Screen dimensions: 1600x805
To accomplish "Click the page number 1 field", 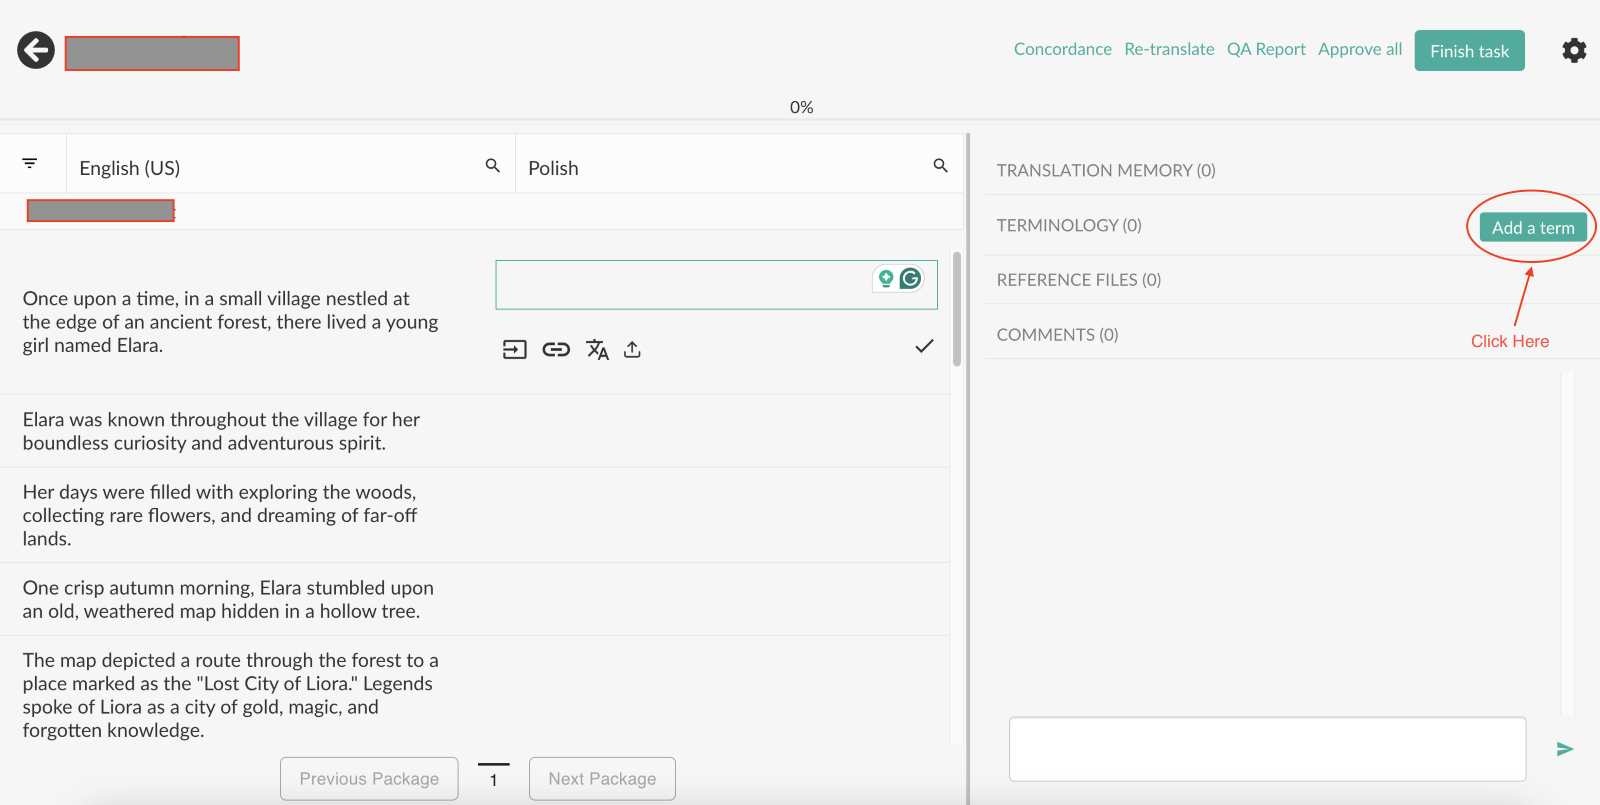I will (494, 779).
